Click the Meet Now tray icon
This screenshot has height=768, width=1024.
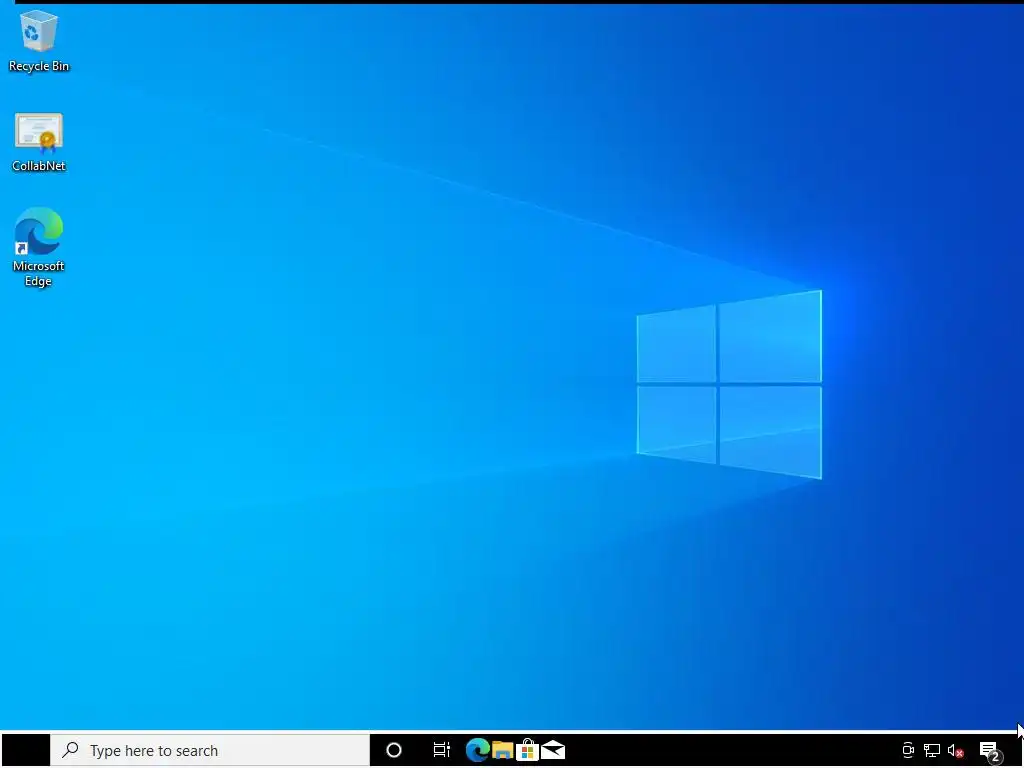(x=908, y=750)
